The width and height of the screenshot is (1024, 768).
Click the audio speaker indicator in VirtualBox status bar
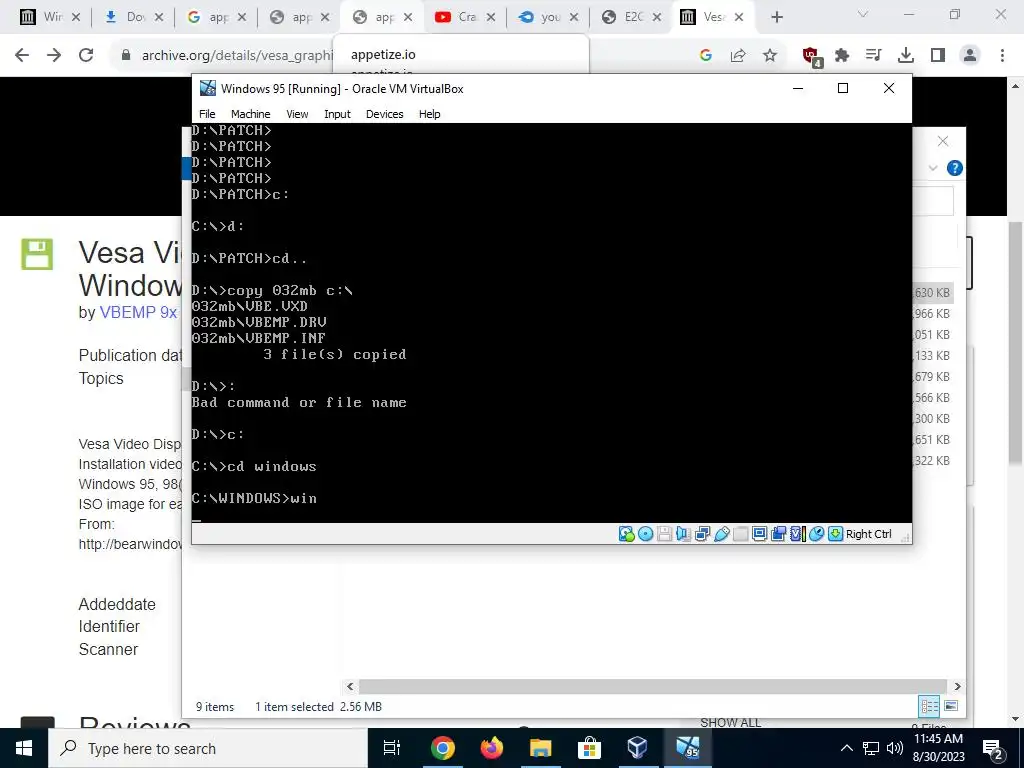683,534
